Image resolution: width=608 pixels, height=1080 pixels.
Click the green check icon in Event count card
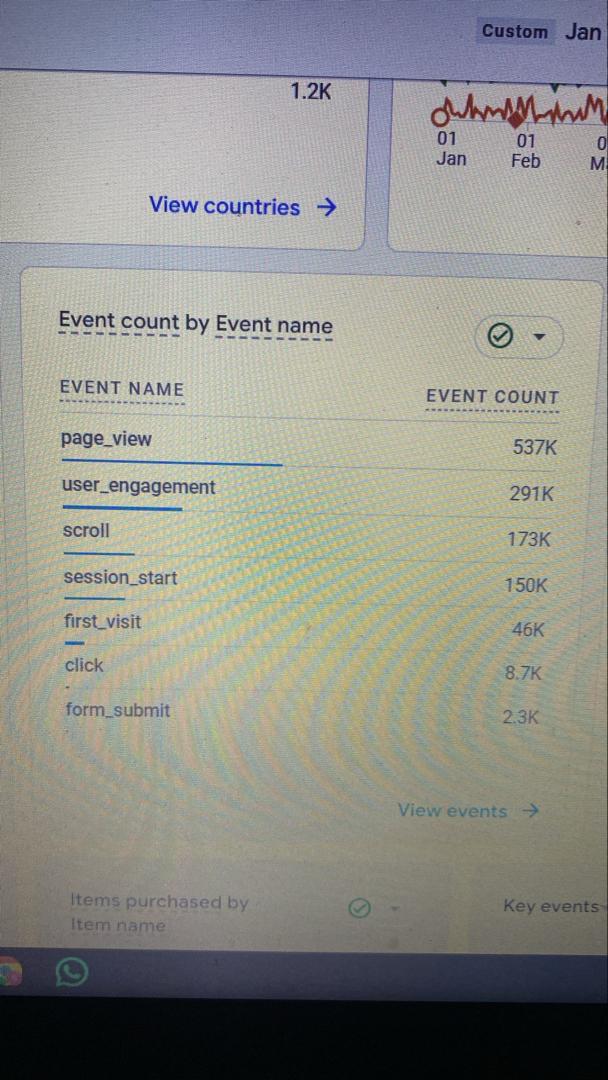498,338
